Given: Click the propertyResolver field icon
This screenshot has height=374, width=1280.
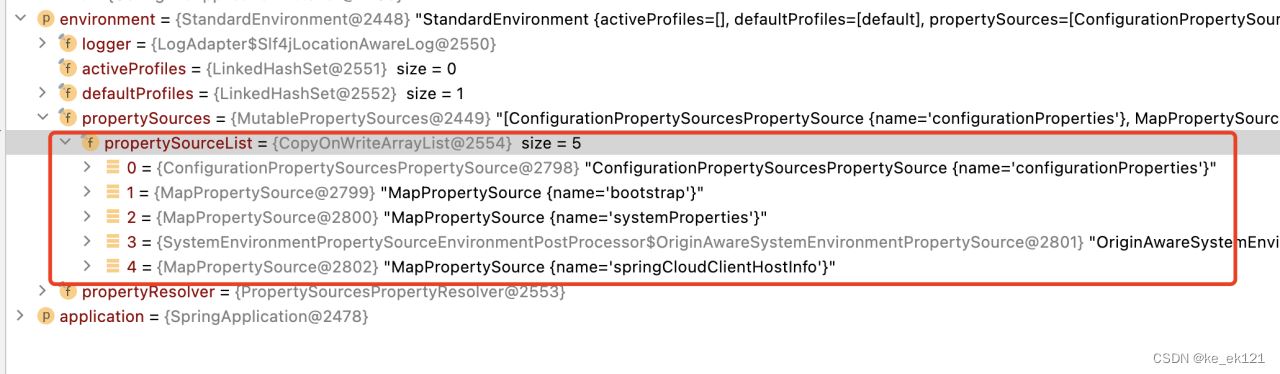Looking at the screenshot, I should [67, 292].
